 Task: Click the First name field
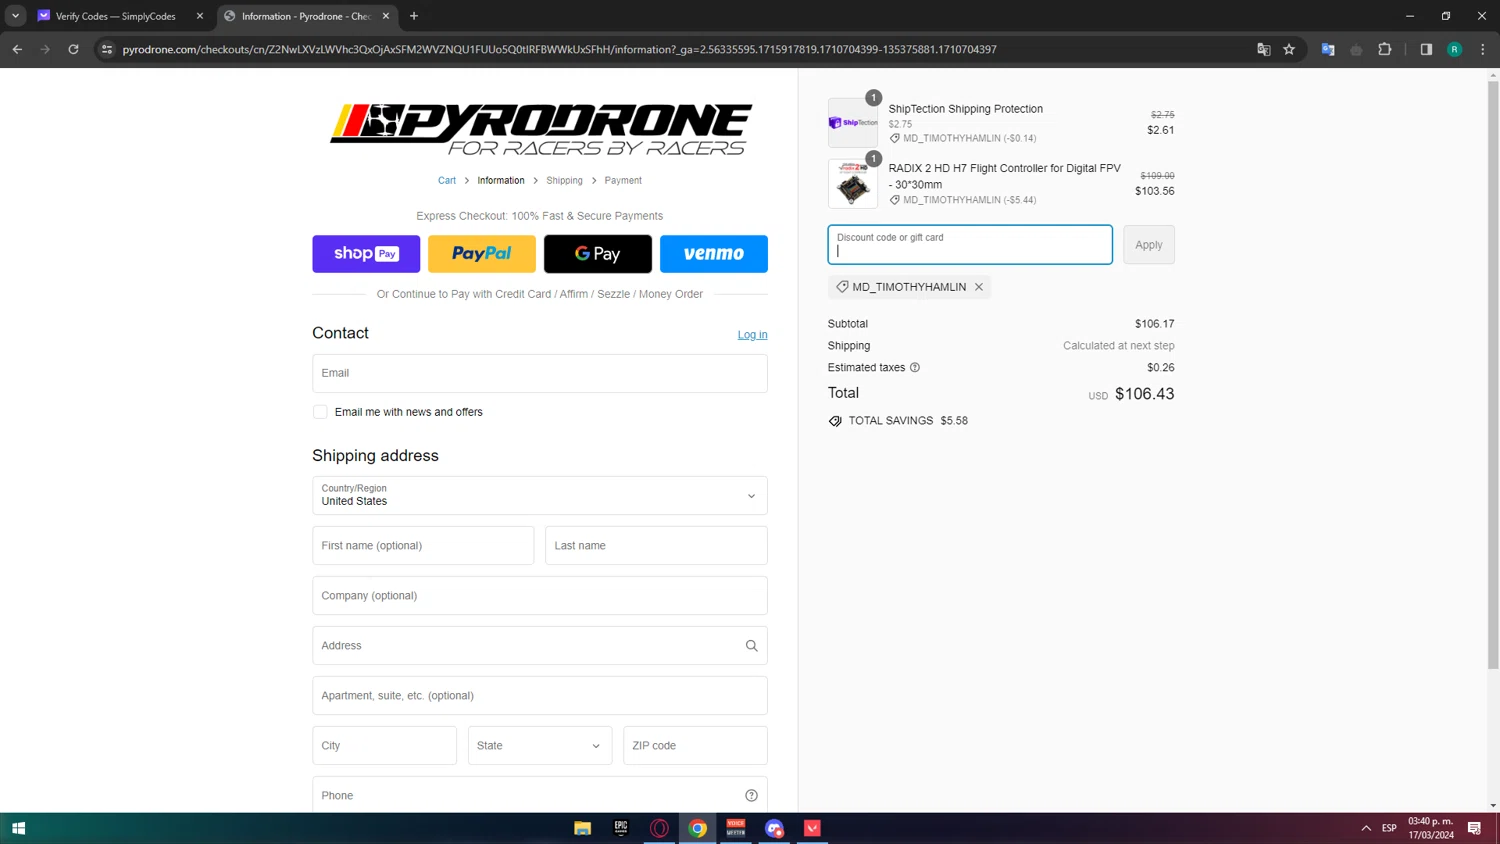pos(423,546)
